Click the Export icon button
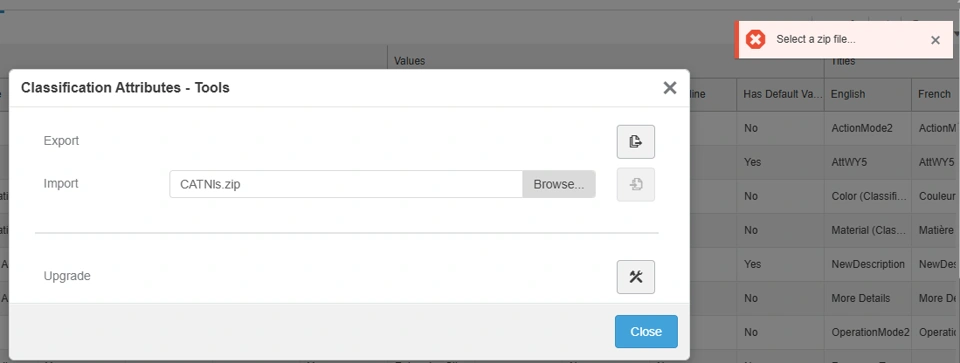The height and width of the screenshot is (363, 960). coord(636,142)
